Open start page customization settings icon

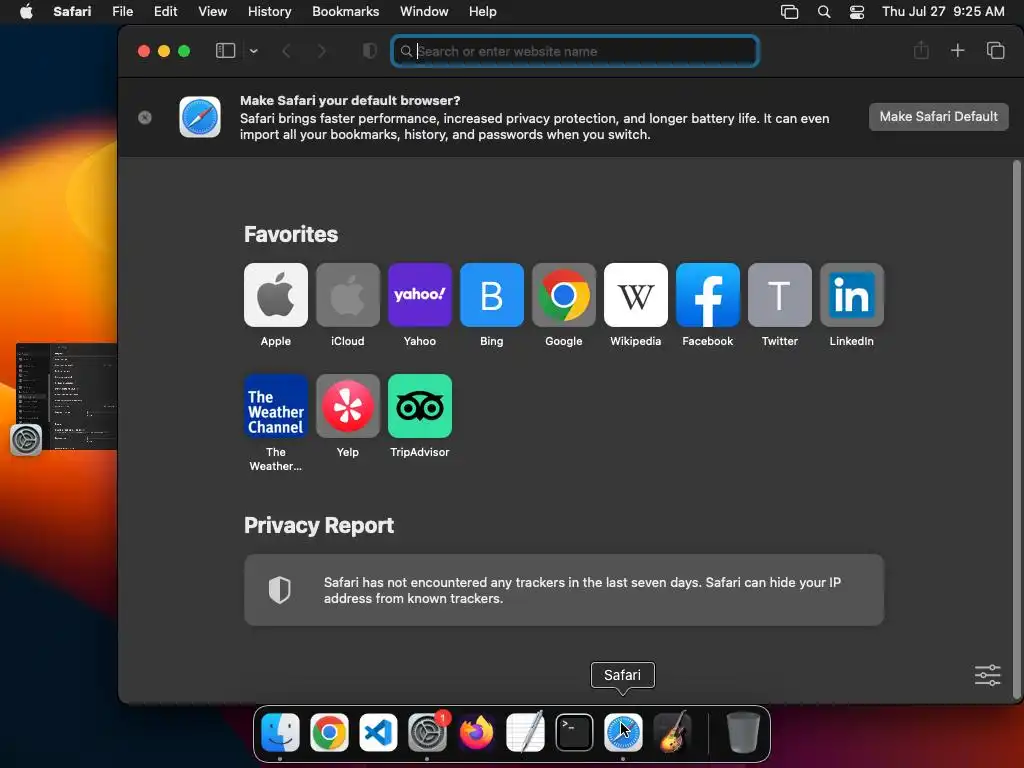987,675
